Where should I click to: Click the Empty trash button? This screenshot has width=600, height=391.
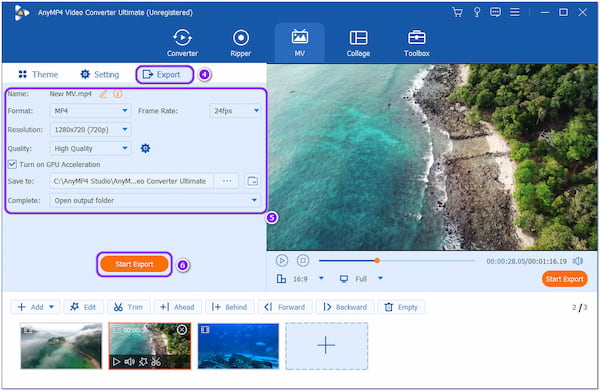(x=401, y=307)
